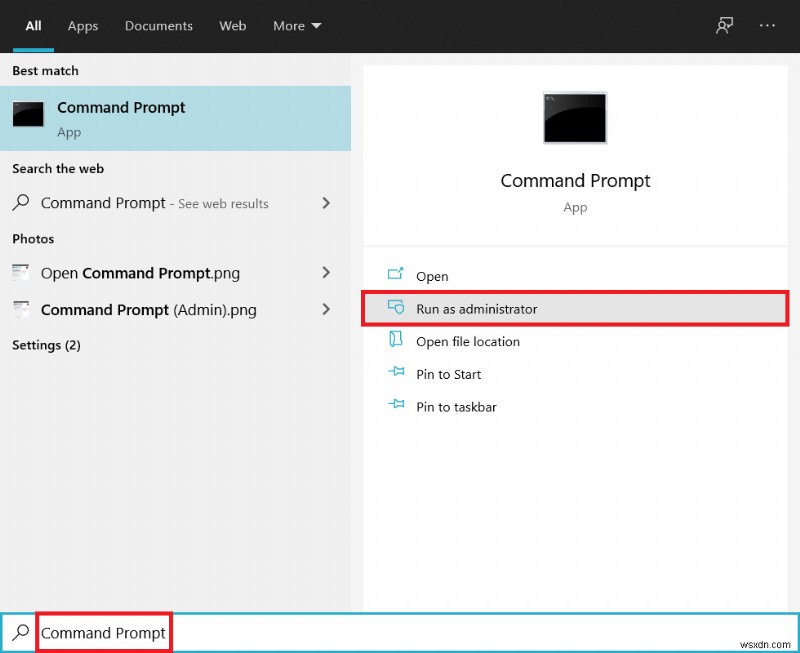
Task: Pin Command Prompt to Start
Action: [446, 374]
